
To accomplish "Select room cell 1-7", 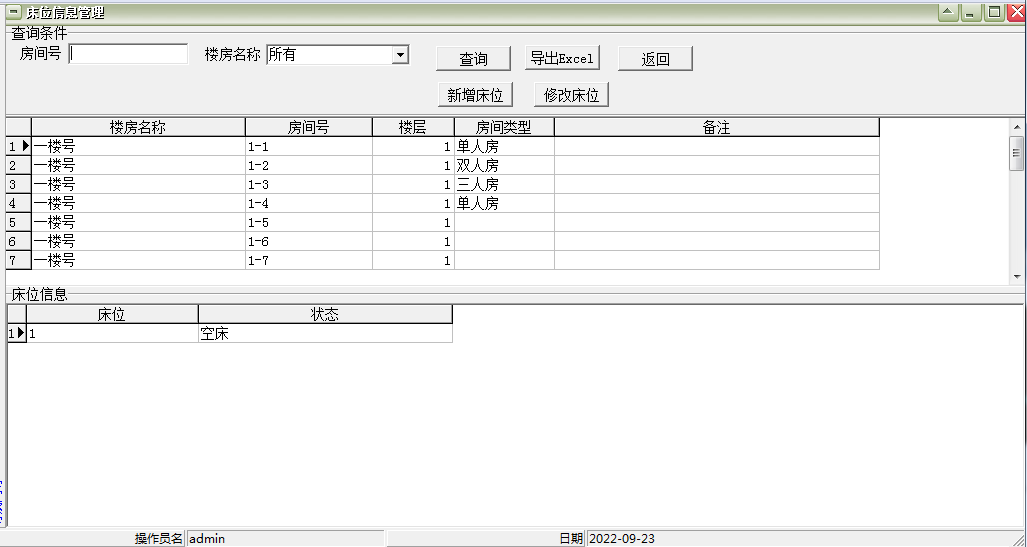I will coord(309,261).
